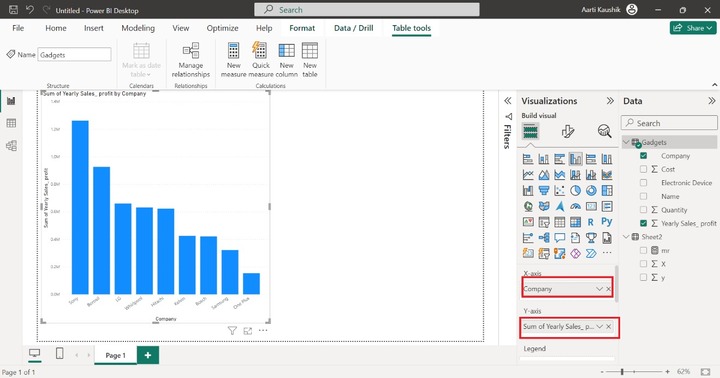720x378 pixels.
Task: Check the y field checkbox in Sheet2
Action: (643, 277)
